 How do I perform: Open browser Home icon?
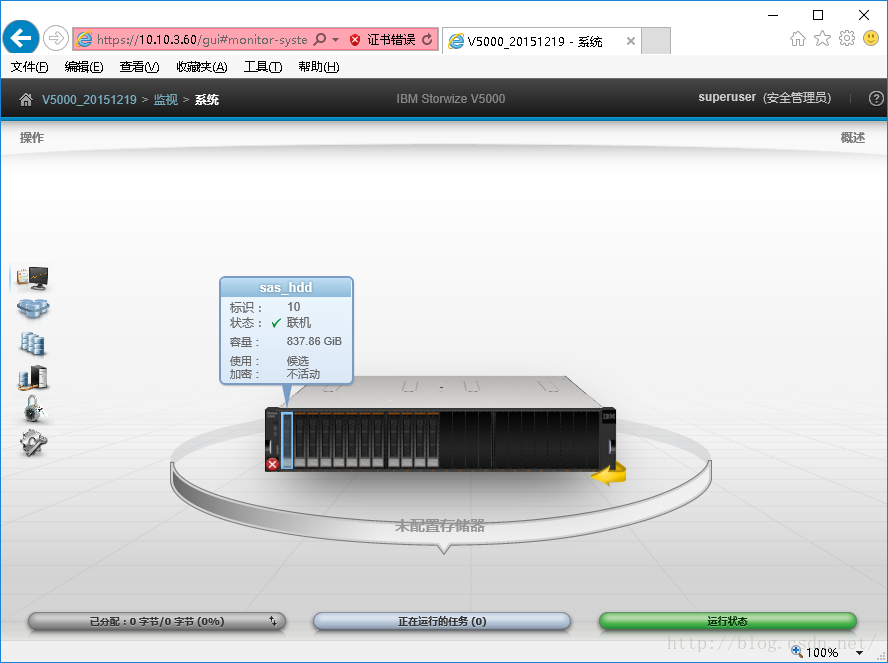point(797,39)
